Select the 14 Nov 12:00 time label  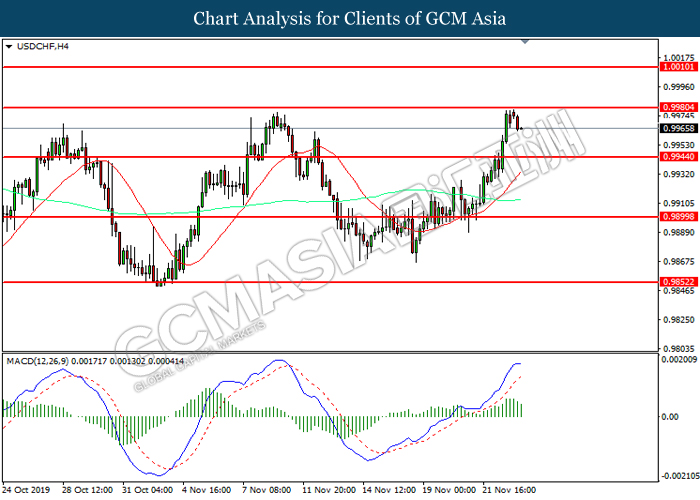390,491
